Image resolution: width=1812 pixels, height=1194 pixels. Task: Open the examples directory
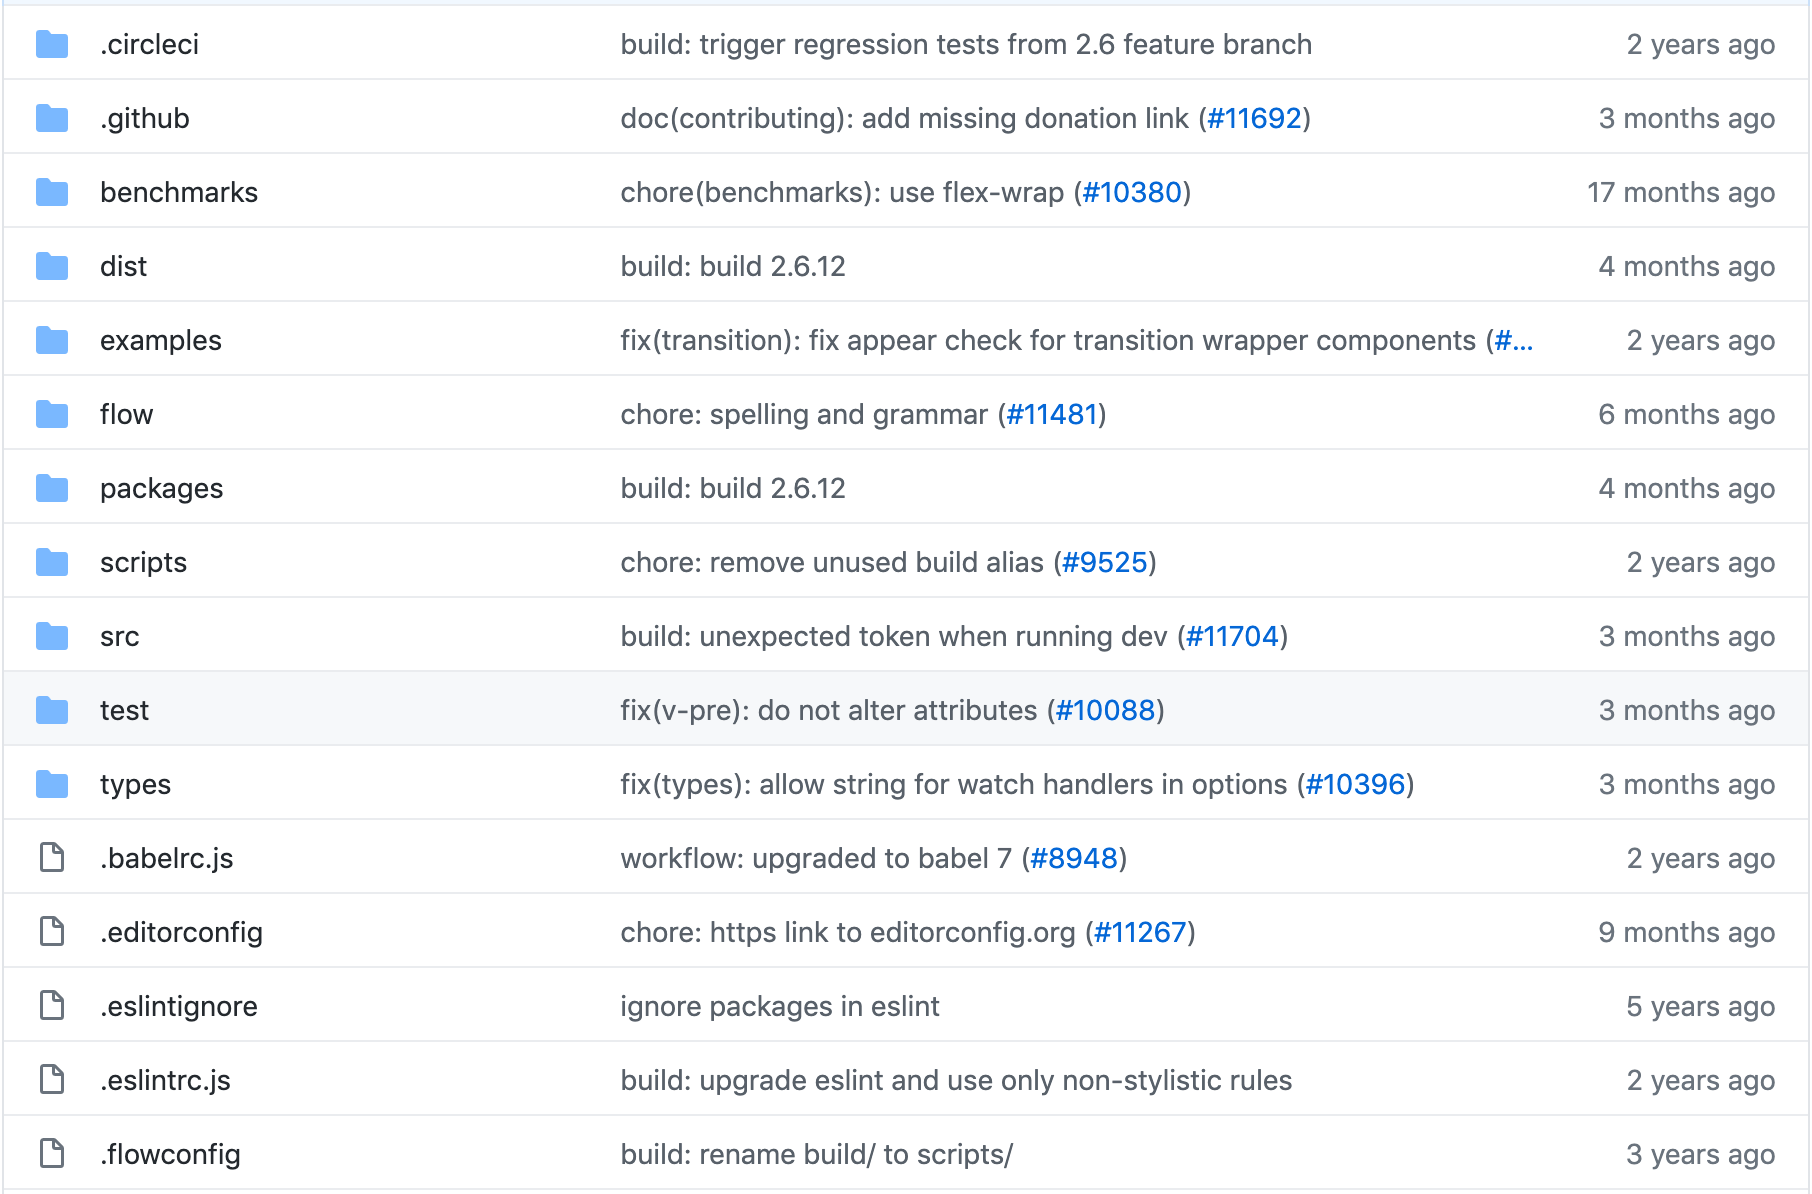(x=160, y=340)
